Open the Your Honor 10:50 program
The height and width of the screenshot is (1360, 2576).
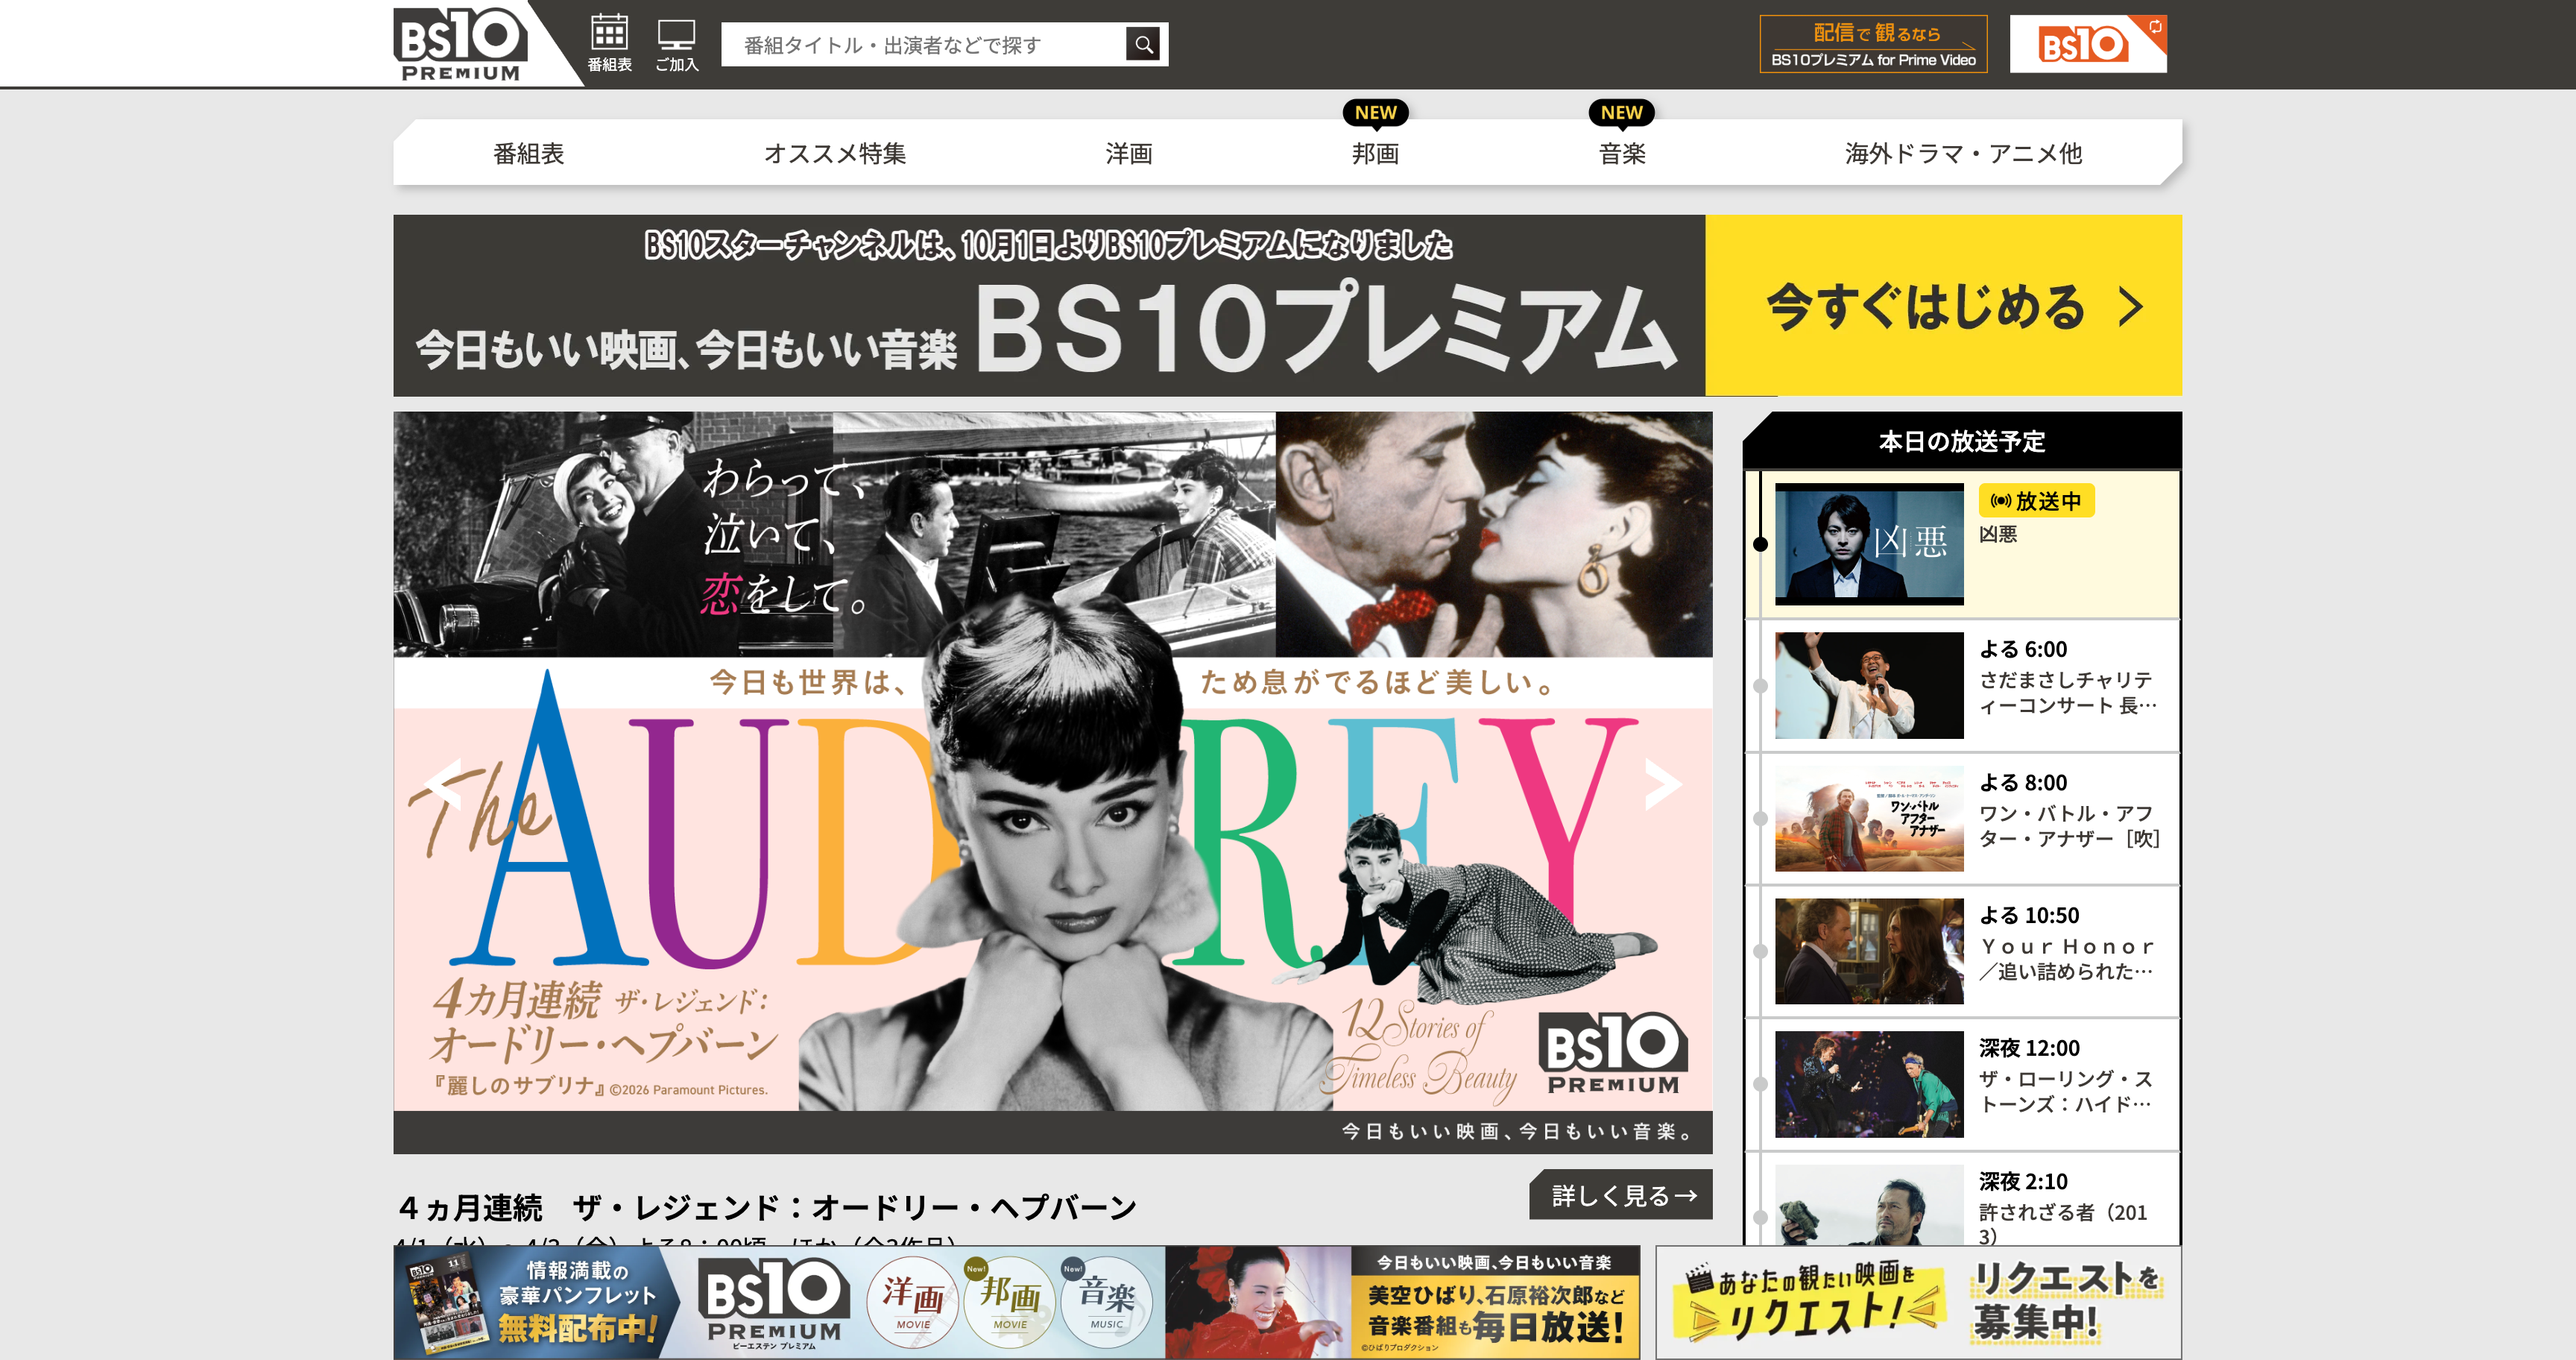(1963, 951)
